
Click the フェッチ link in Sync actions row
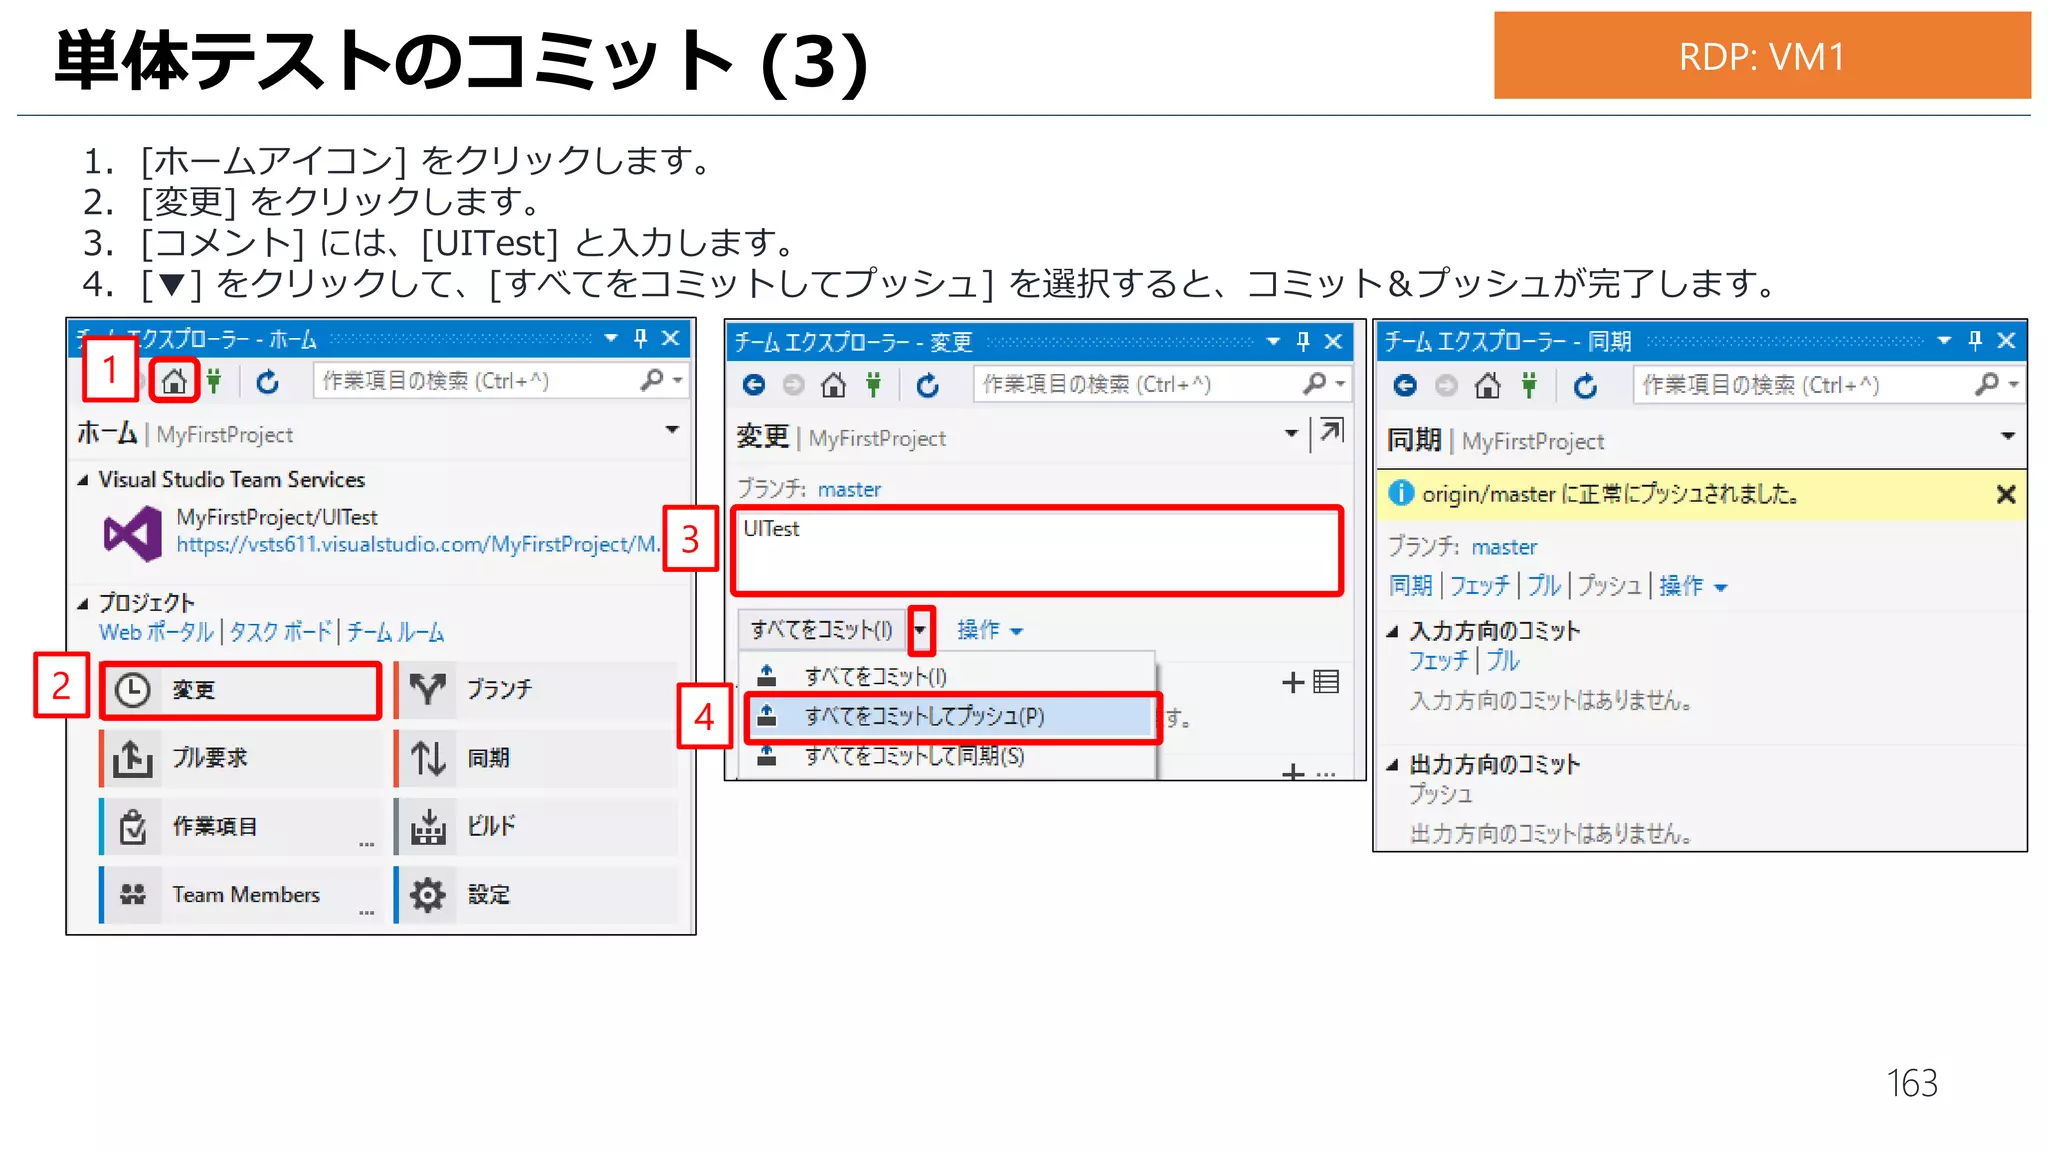tap(1479, 586)
